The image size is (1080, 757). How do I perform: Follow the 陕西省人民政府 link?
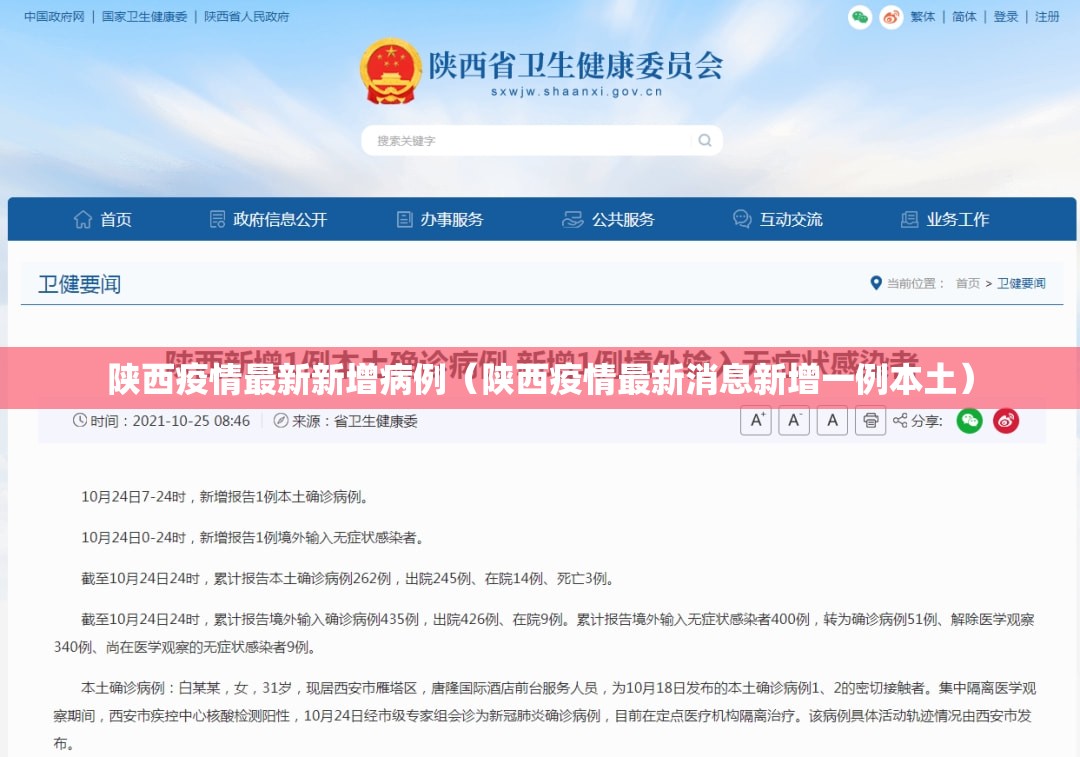click(247, 17)
